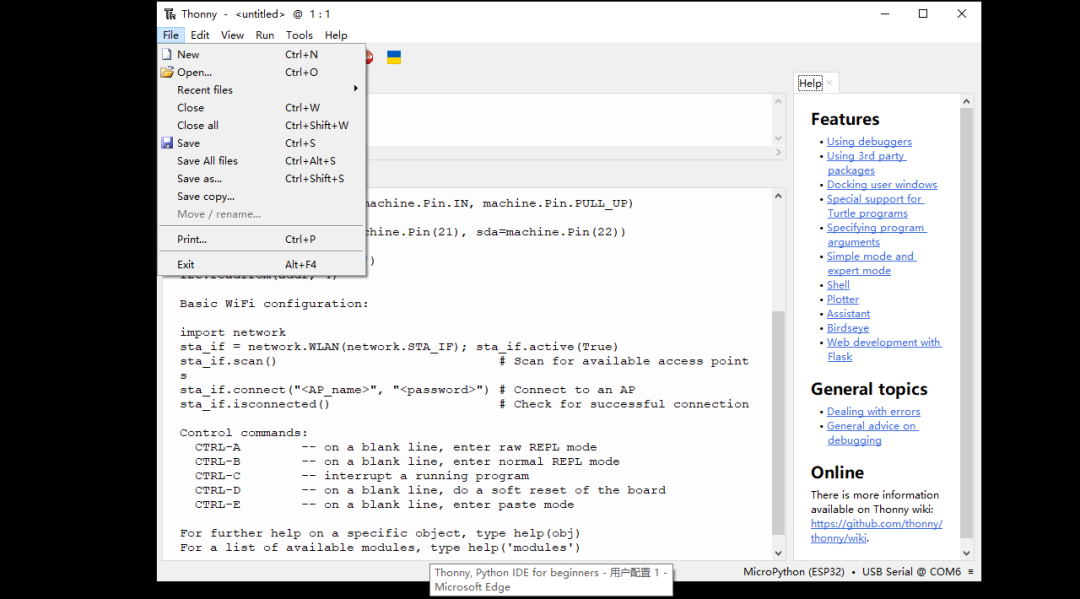
Task: Click the red Stop icon in toolbar
Action: [x=369, y=57]
